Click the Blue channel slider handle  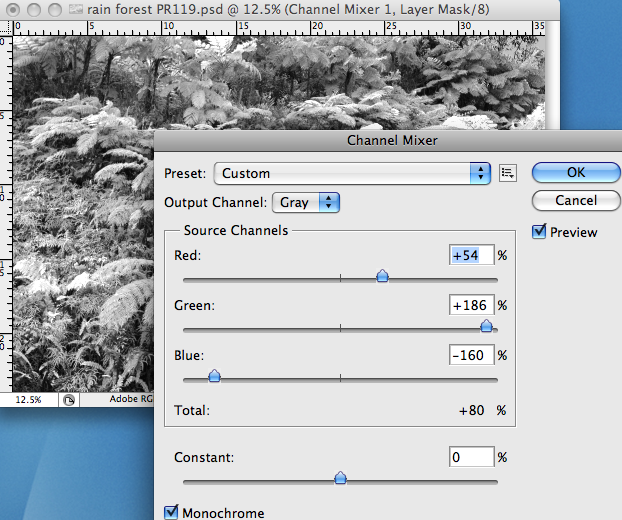(x=213, y=377)
